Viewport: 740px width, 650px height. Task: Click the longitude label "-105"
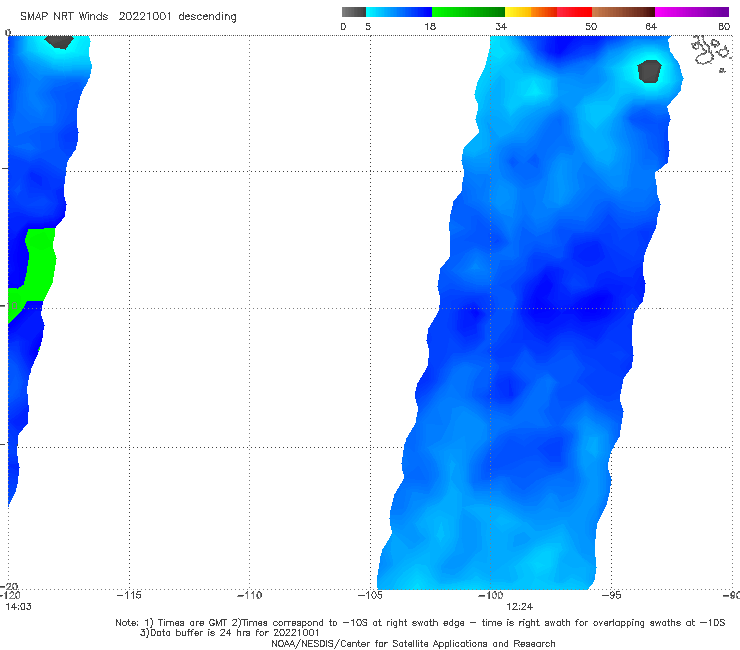tap(370, 595)
